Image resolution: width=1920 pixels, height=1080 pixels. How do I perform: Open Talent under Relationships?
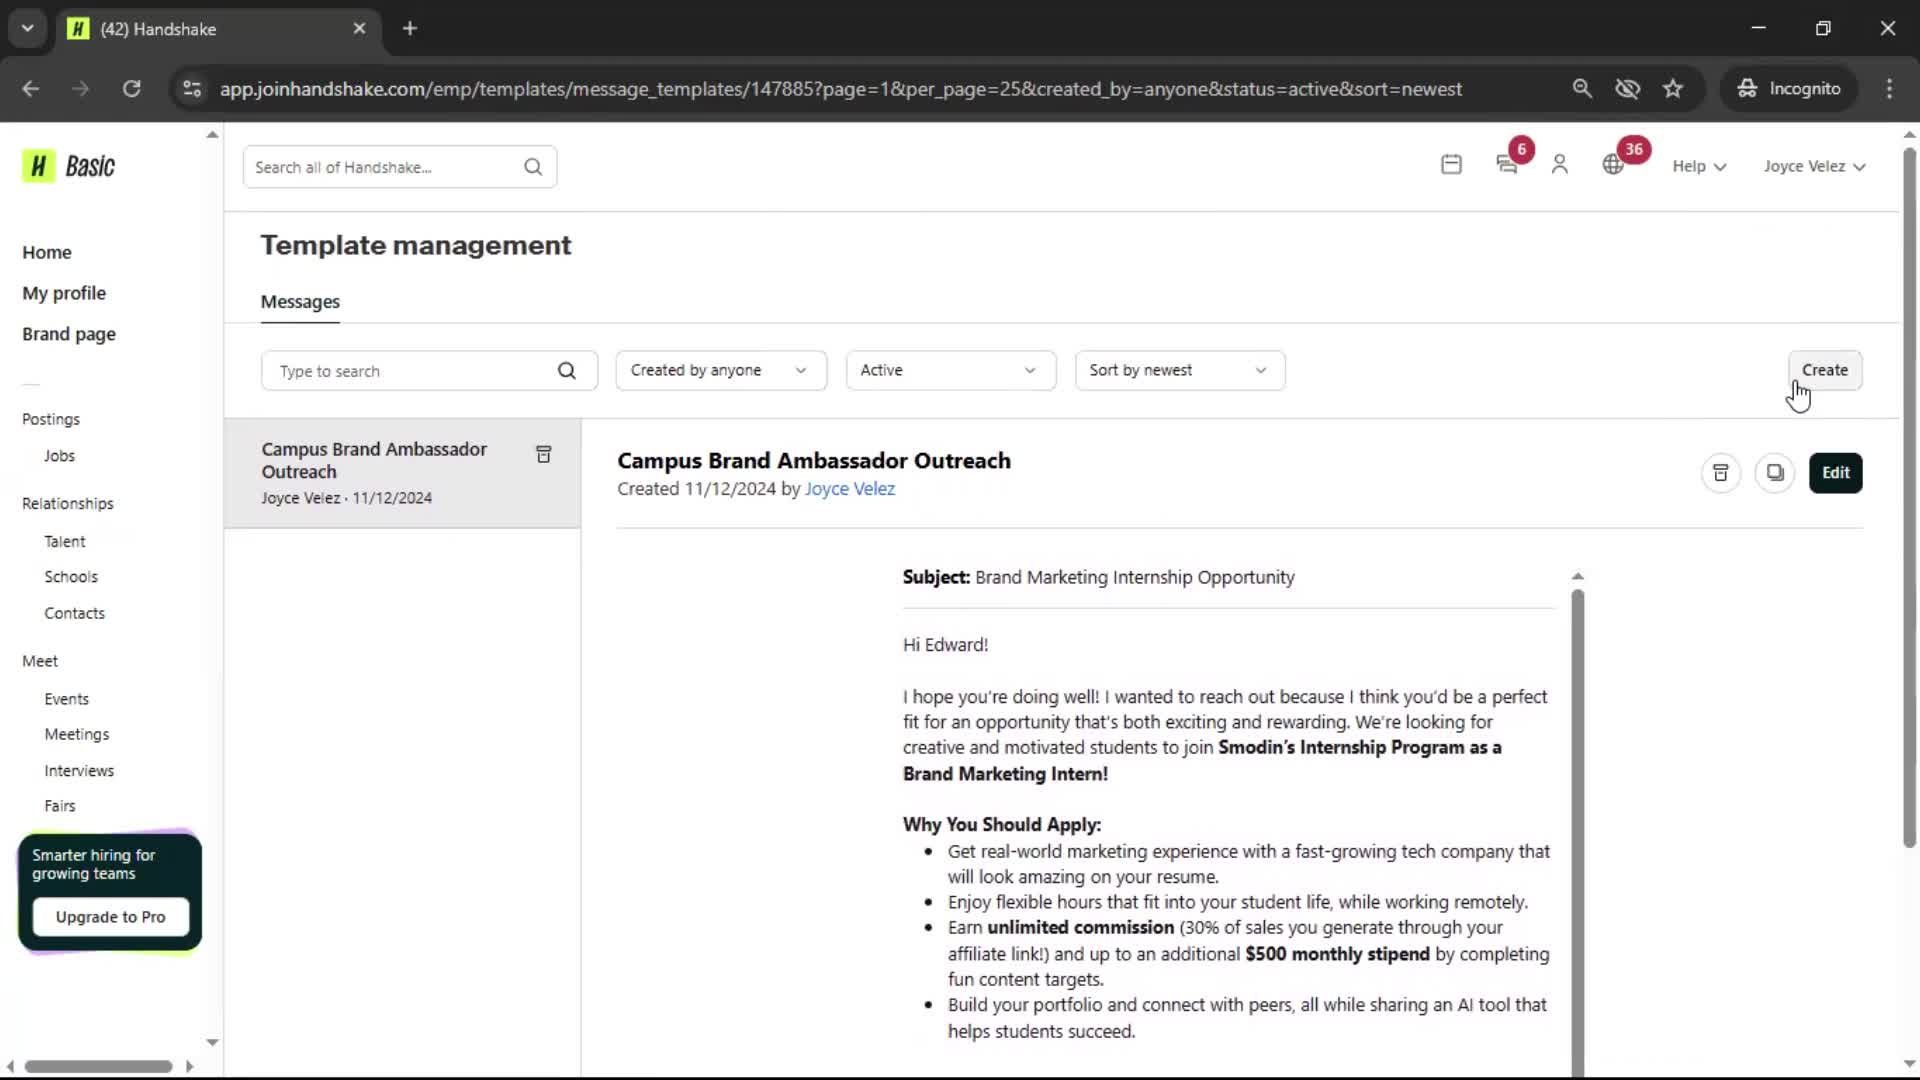click(x=65, y=541)
